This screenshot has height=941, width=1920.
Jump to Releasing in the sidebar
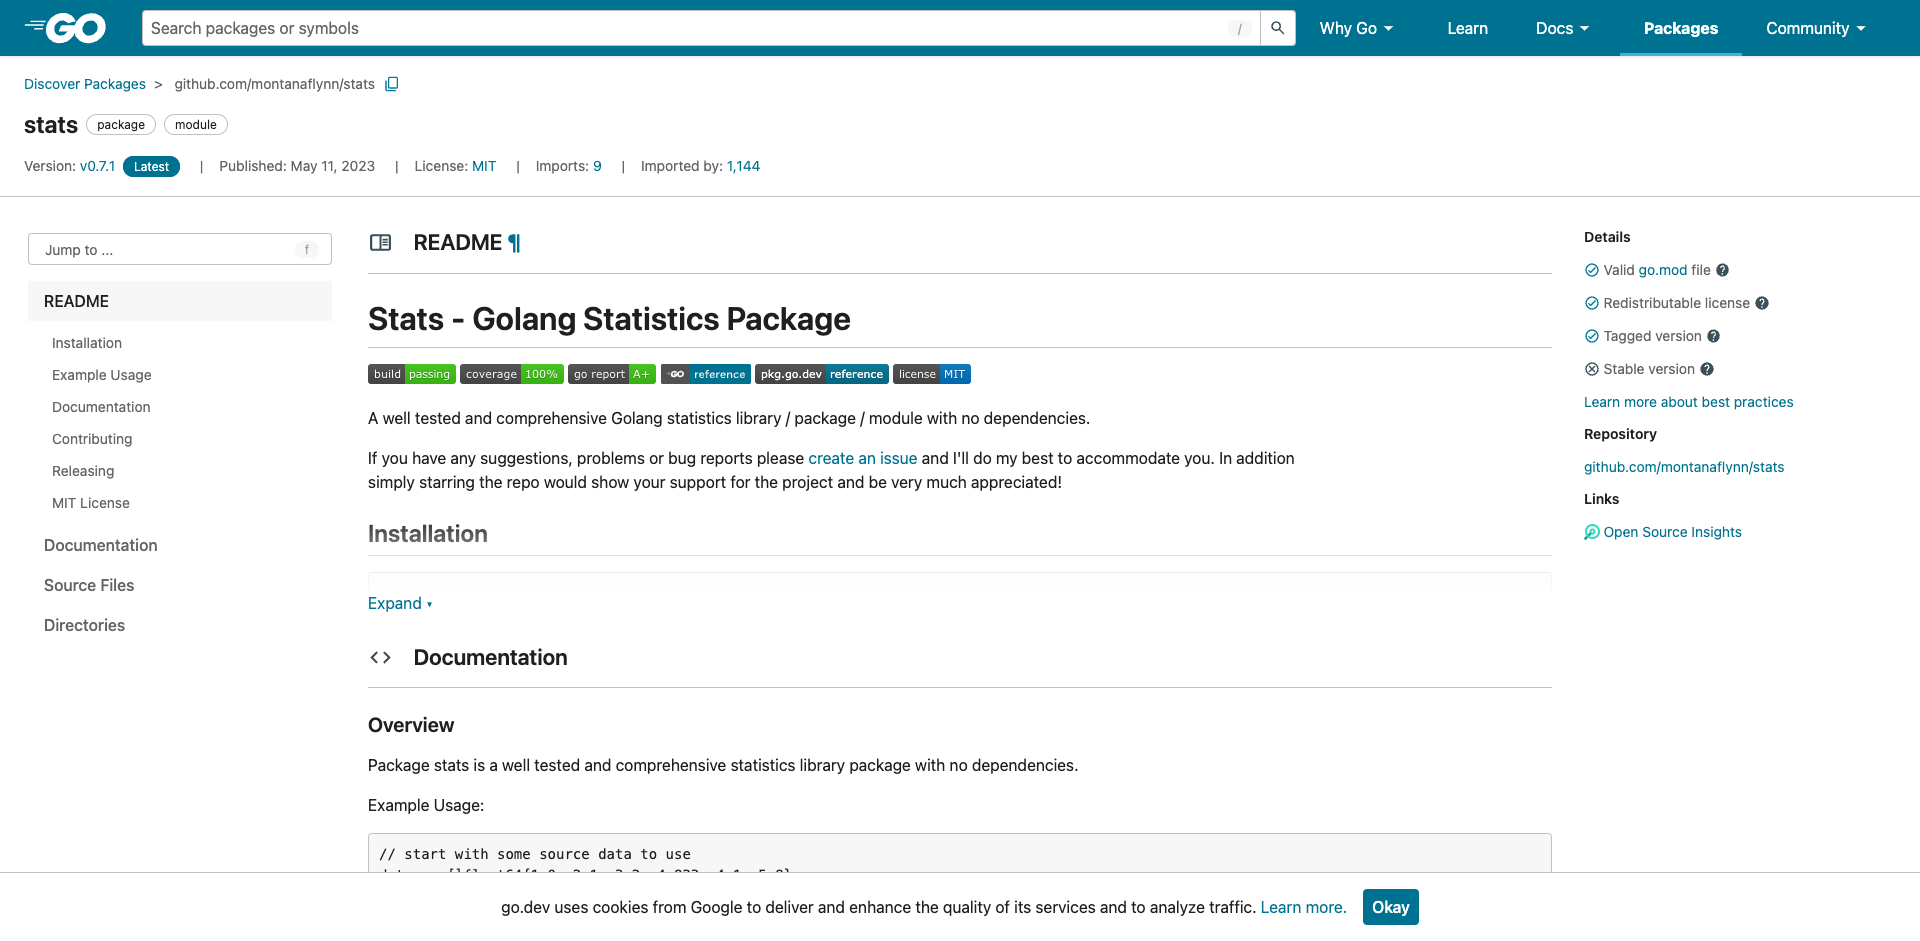click(83, 471)
